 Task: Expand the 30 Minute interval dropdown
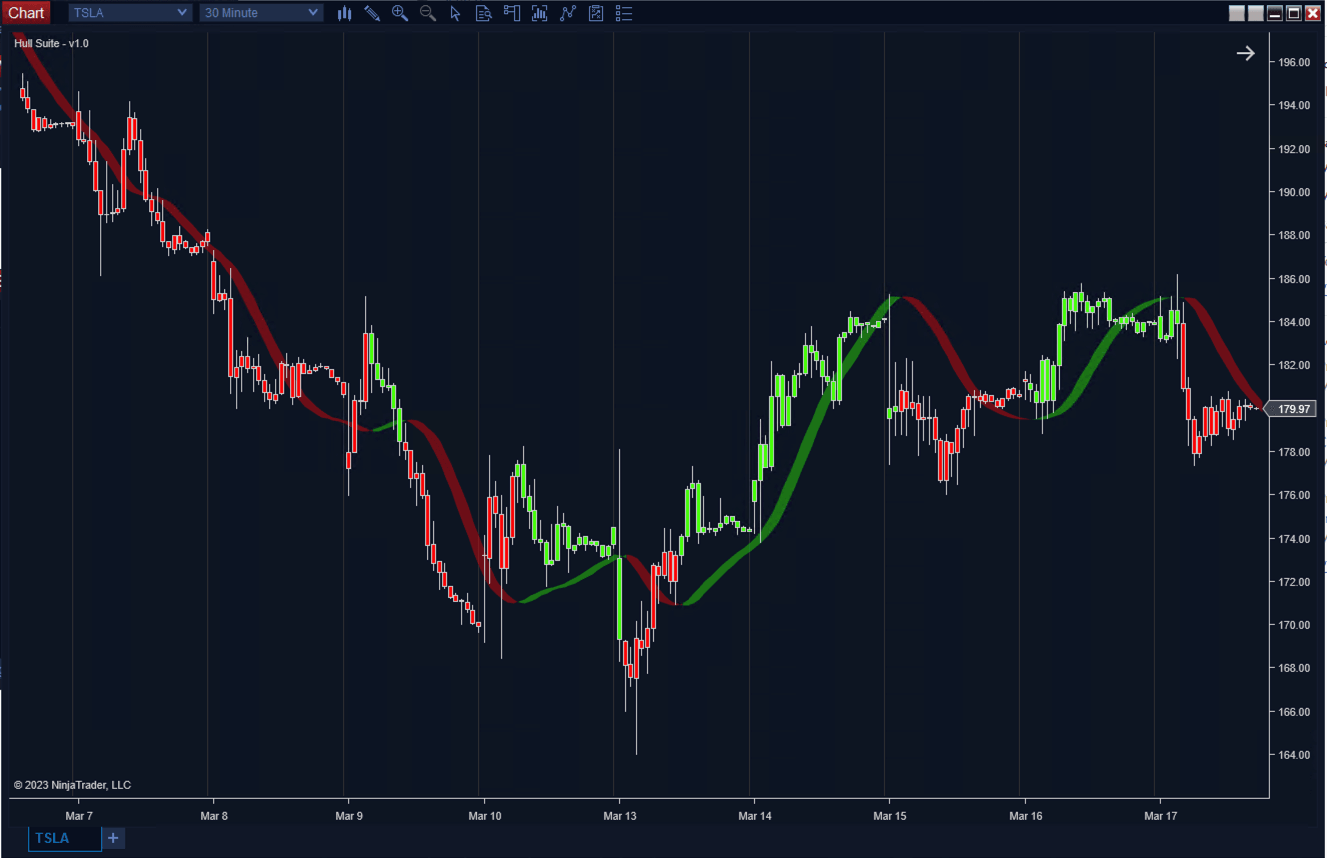coord(313,13)
